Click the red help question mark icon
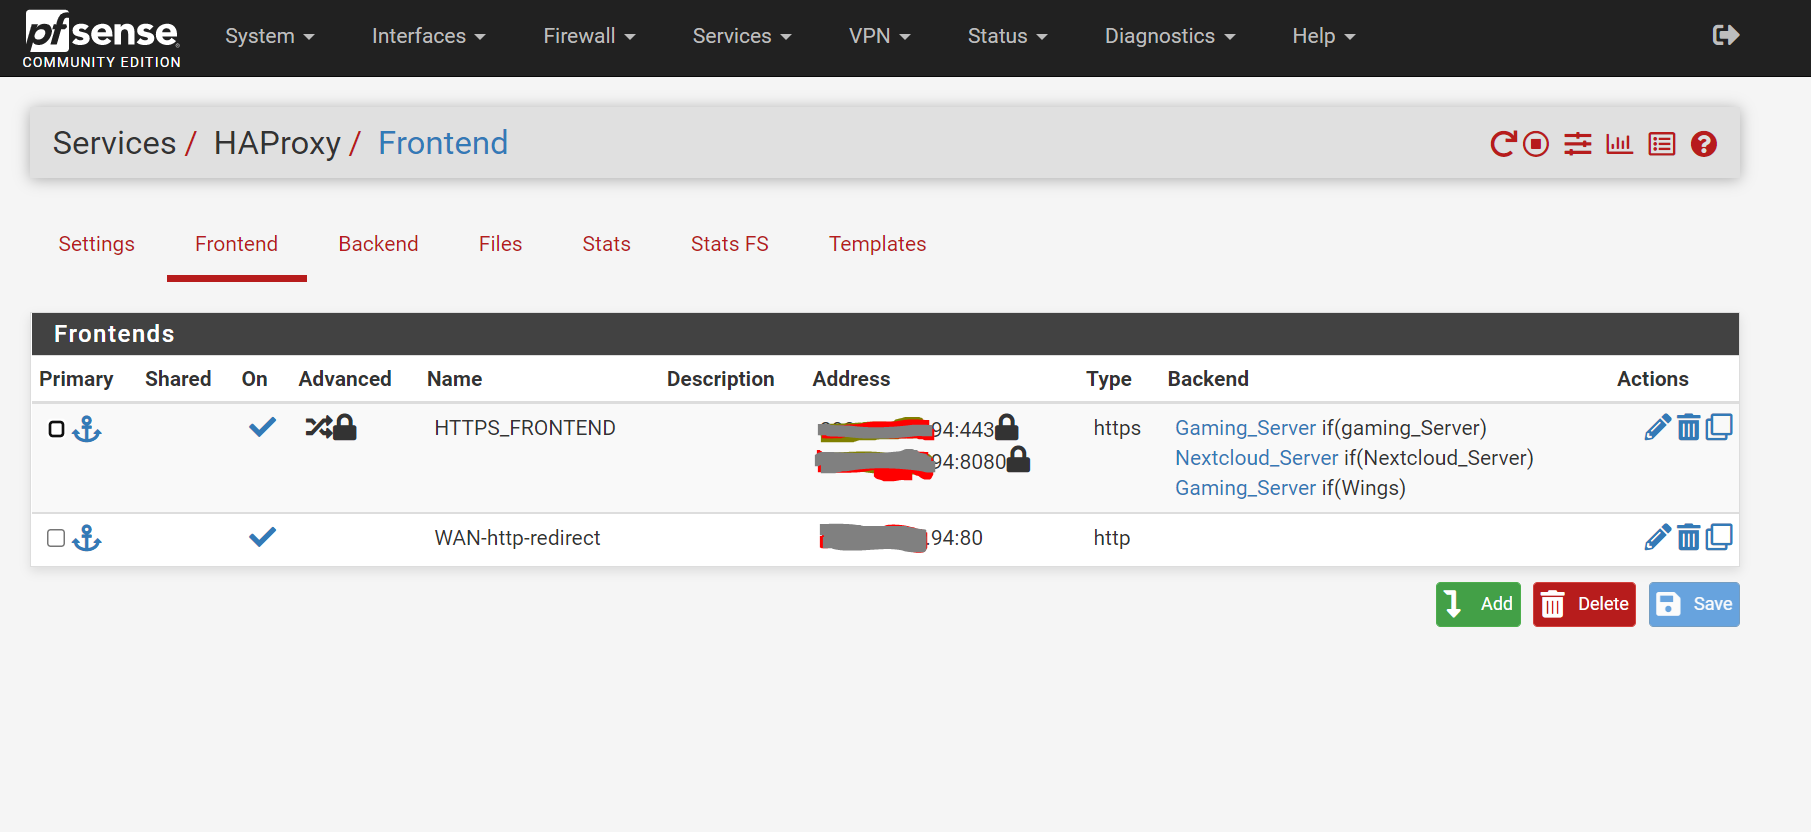 click(1704, 144)
